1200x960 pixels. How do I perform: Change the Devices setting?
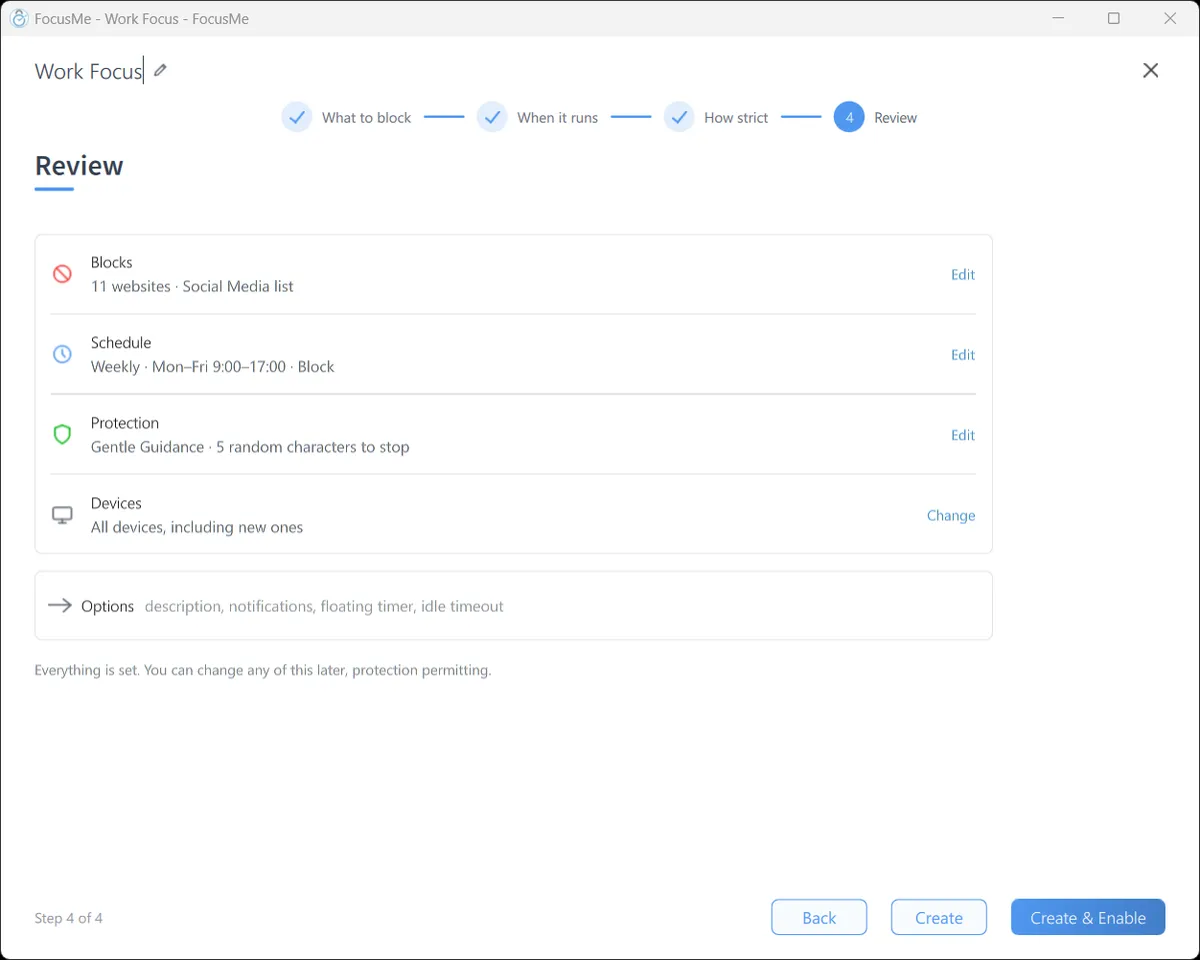coord(951,516)
